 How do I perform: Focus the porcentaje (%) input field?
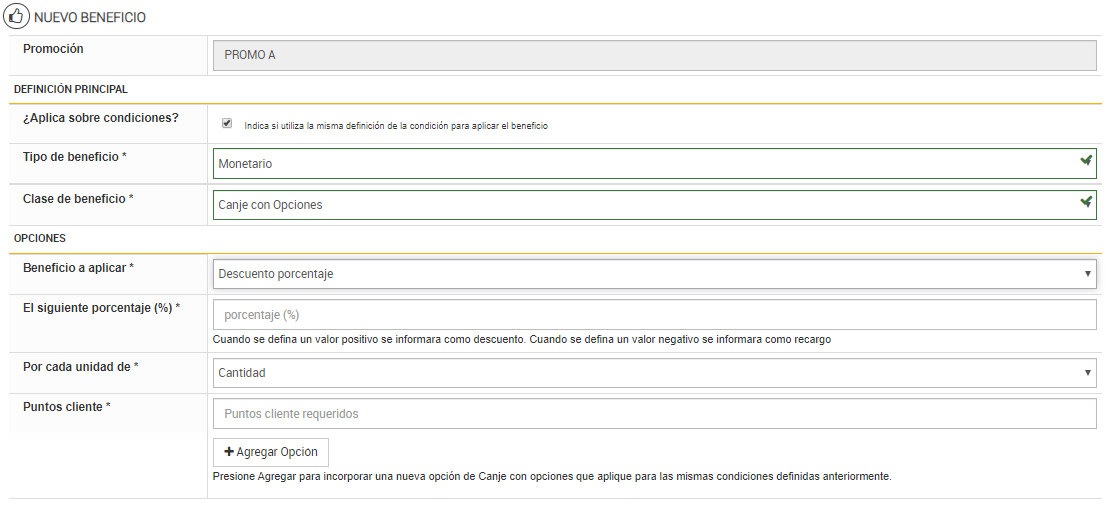pos(654,315)
